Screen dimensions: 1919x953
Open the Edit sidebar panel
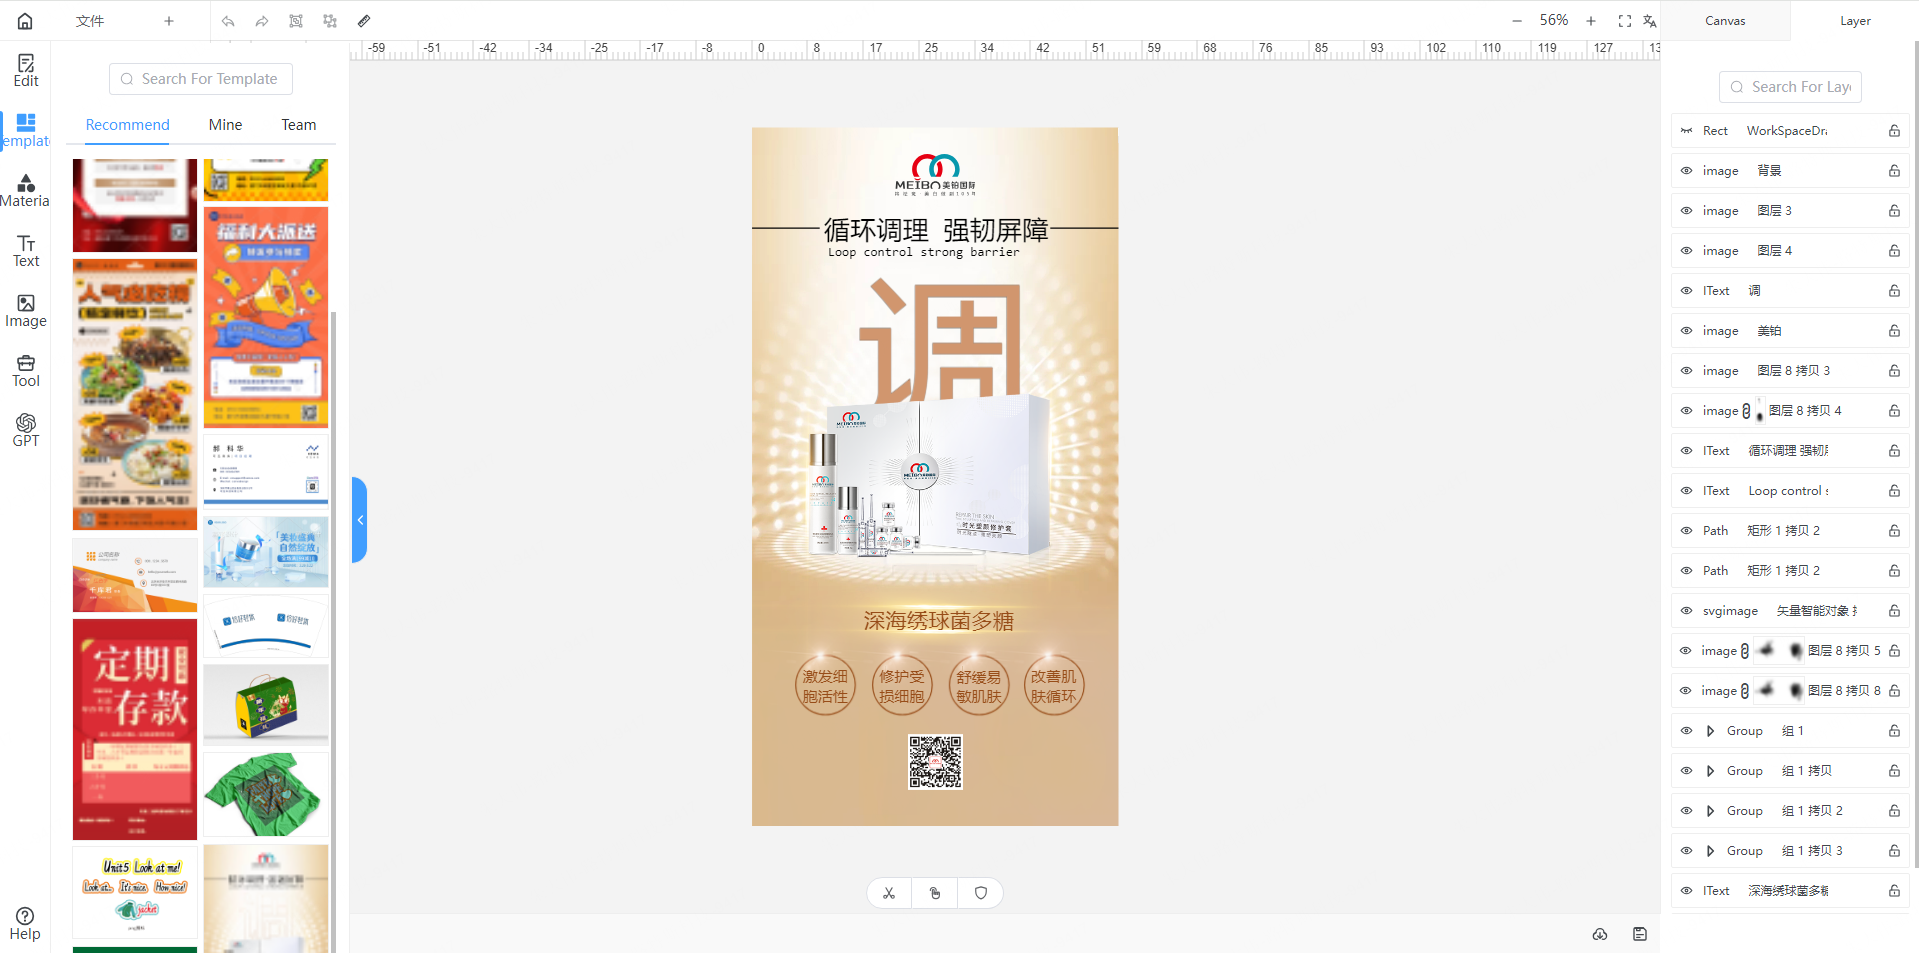[26, 71]
